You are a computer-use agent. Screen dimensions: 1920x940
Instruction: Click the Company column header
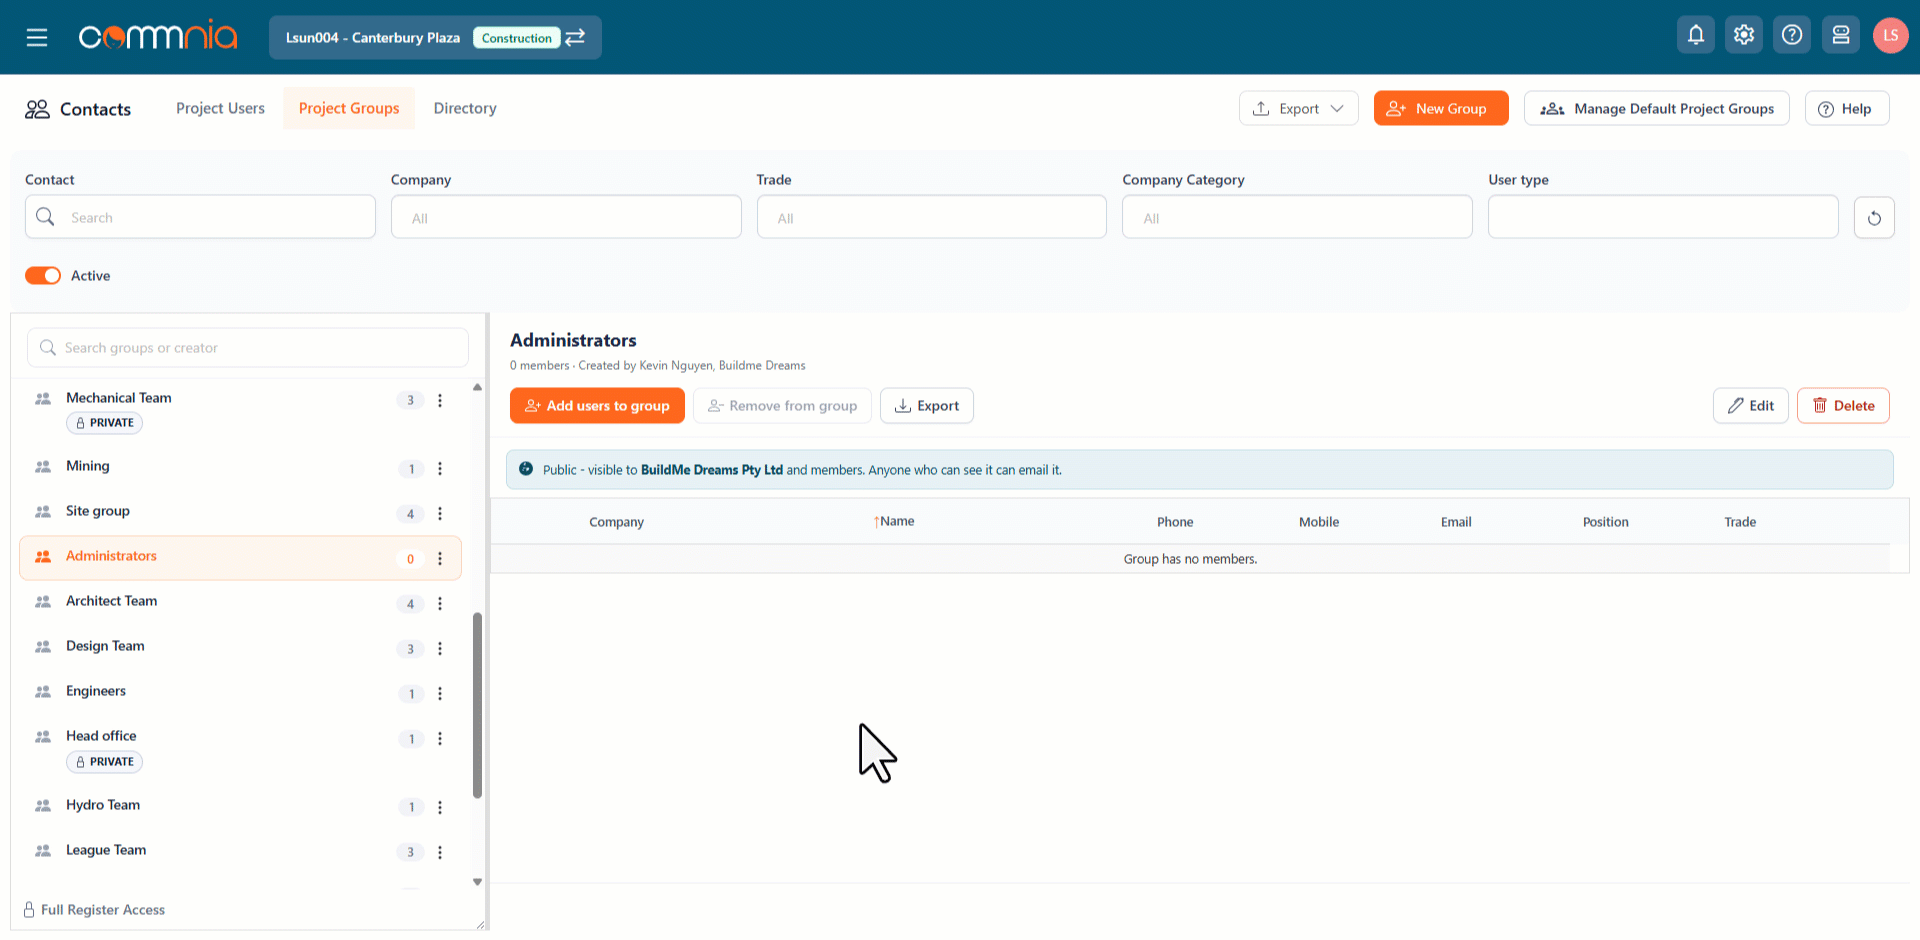coord(616,522)
